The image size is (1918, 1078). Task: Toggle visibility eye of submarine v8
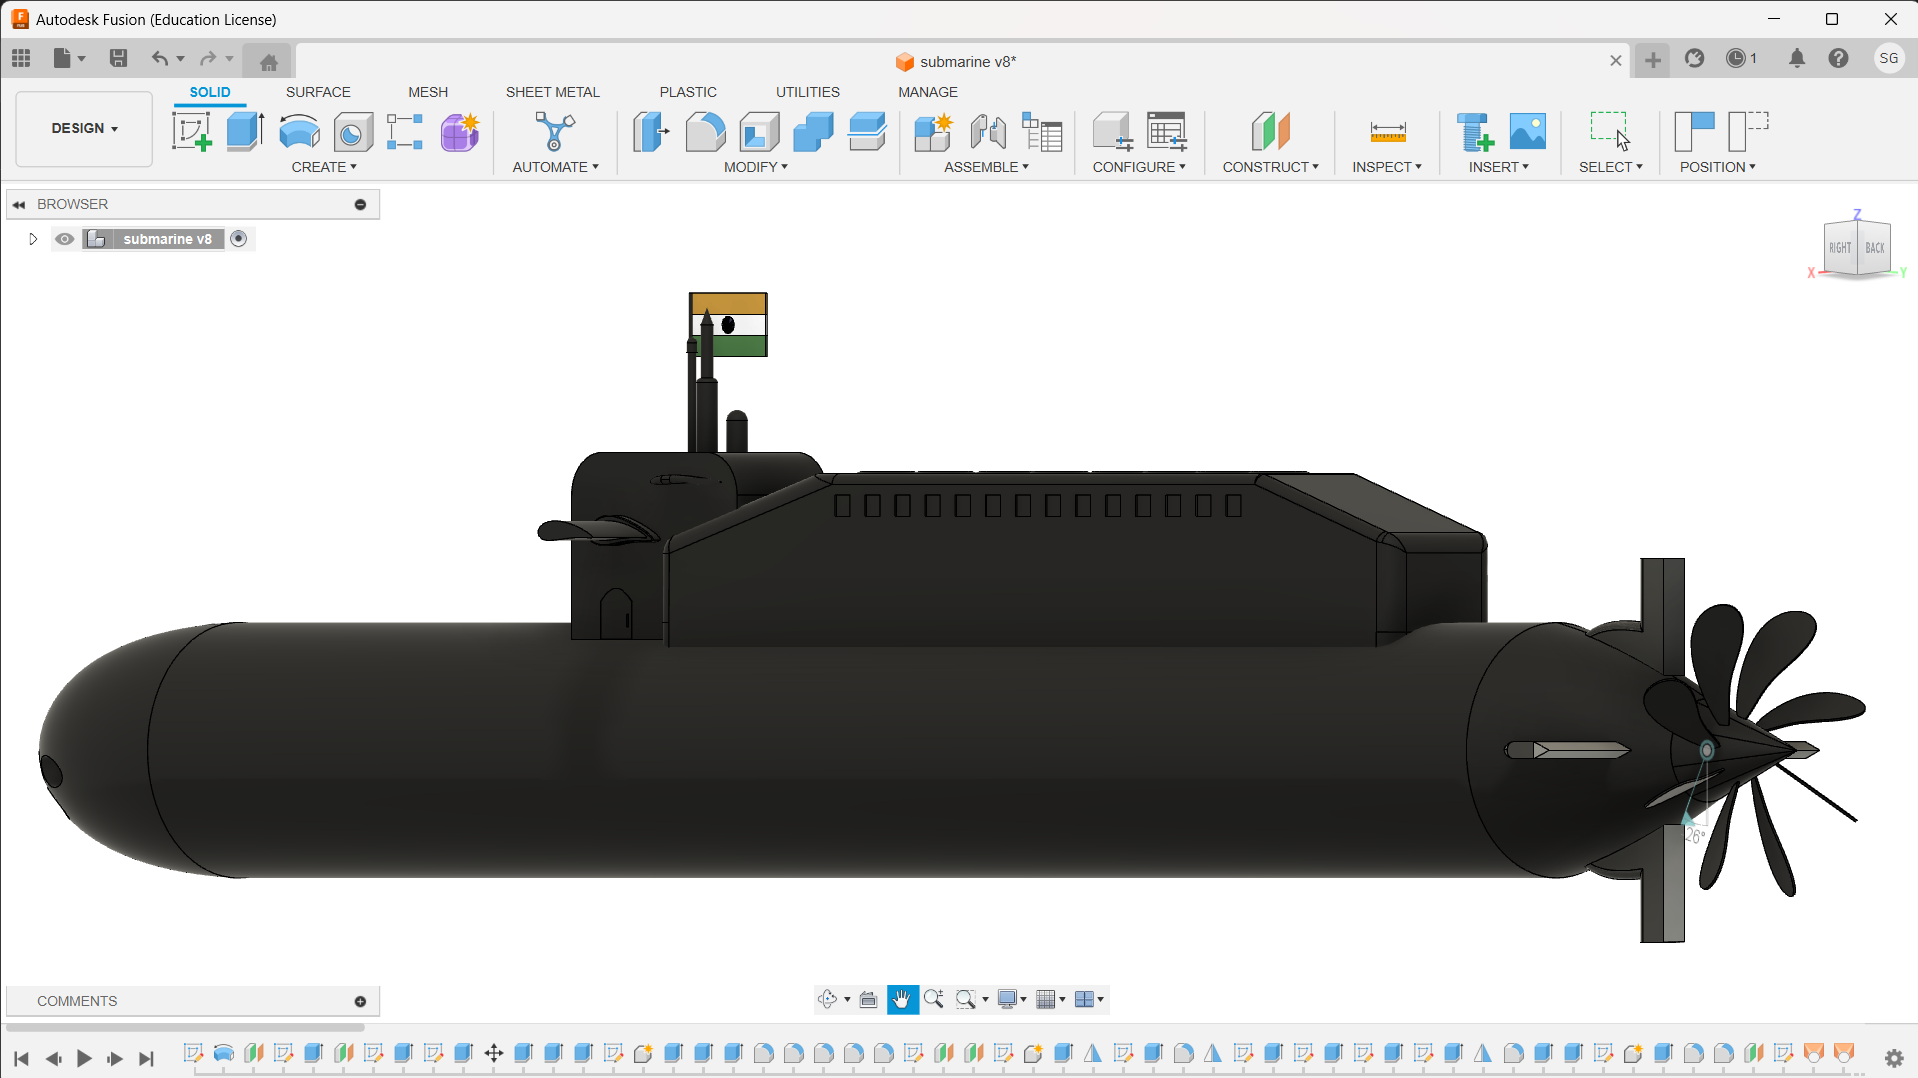[x=64, y=239]
